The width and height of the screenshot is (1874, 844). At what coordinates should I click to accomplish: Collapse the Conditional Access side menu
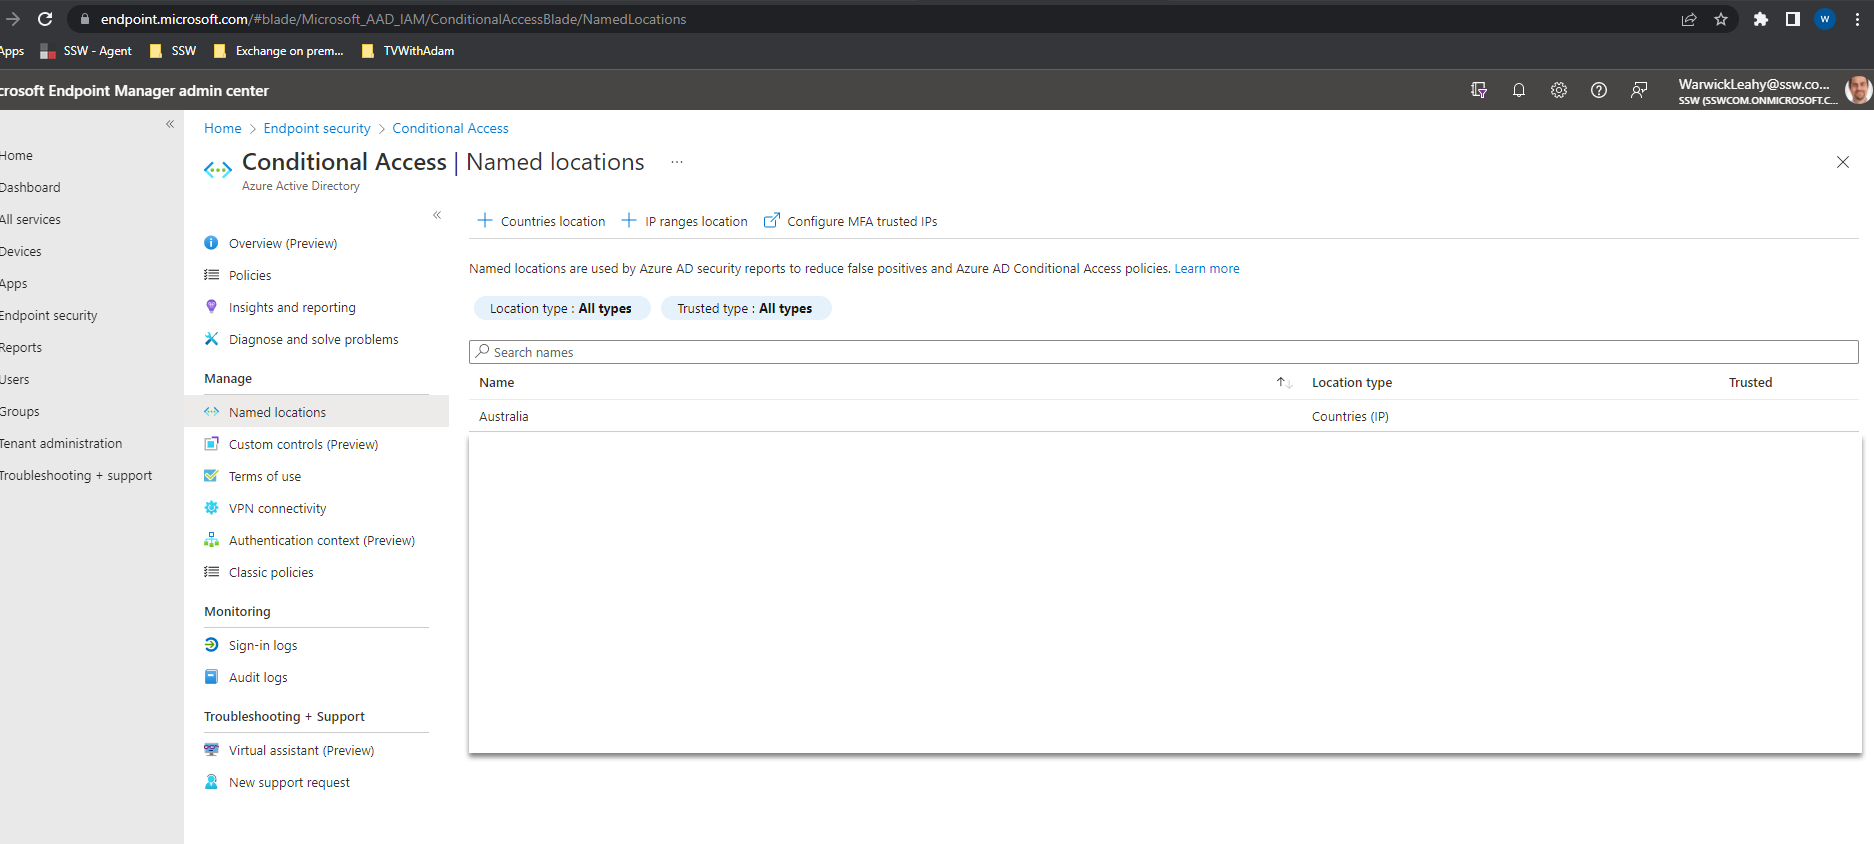coord(437,215)
